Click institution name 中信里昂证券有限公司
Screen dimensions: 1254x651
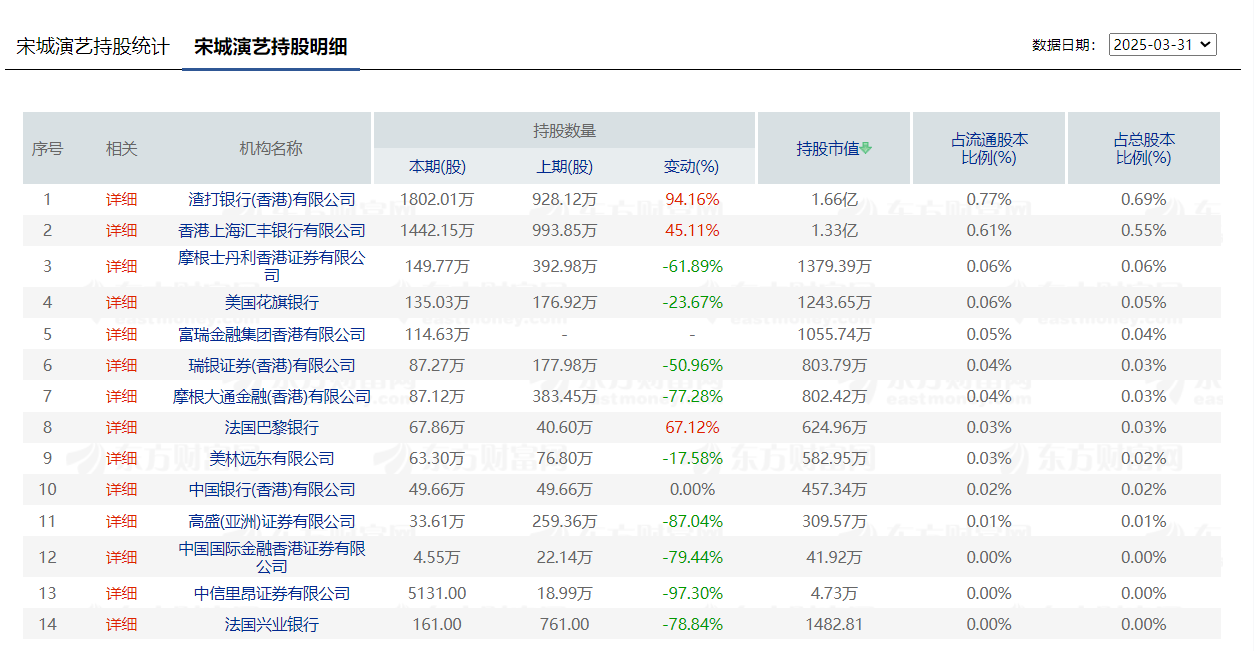pos(272,593)
